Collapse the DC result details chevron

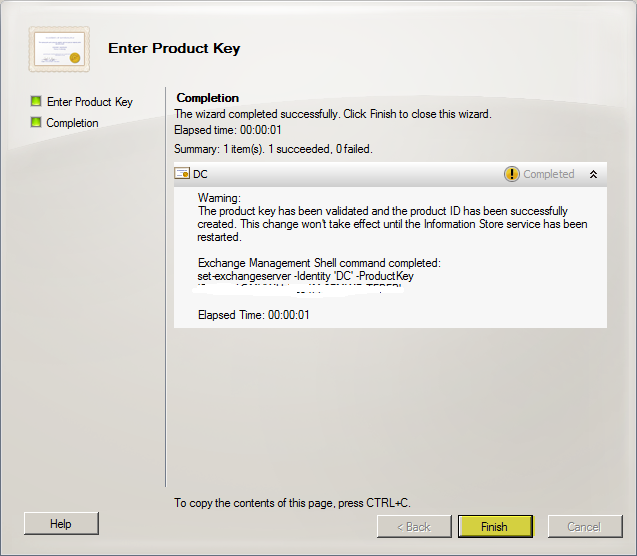click(x=593, y=174)
